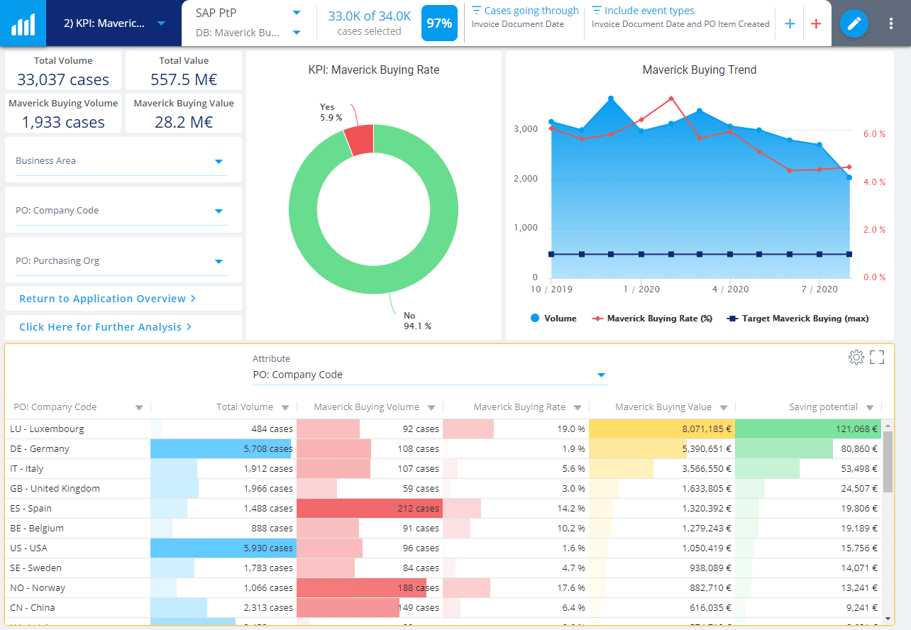Sort by Maverick Buying Volume column arrow

tap(431, 407)
